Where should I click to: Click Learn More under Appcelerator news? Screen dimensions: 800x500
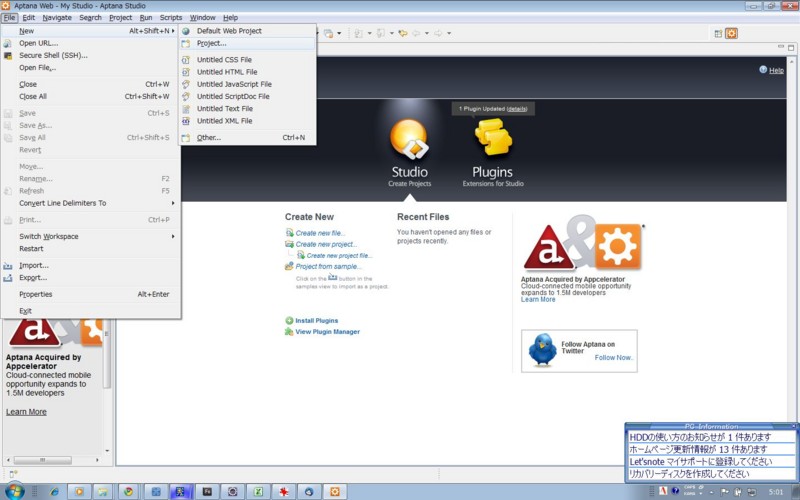click(x=538, y=299)
